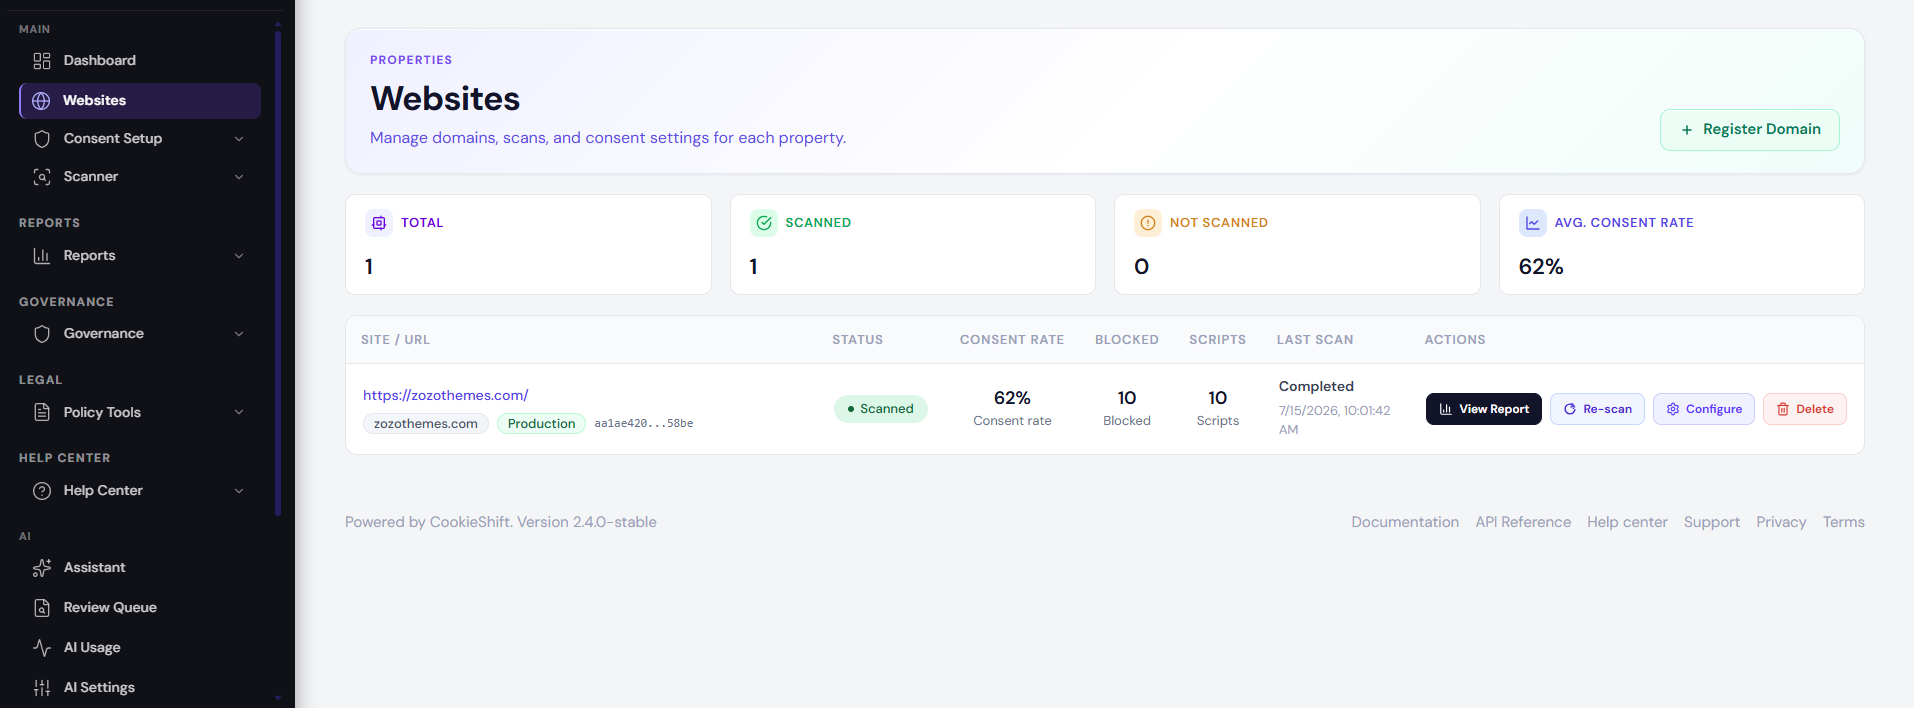
Task: Open the API Reference footer link
Action: [x=1523, y=522]
